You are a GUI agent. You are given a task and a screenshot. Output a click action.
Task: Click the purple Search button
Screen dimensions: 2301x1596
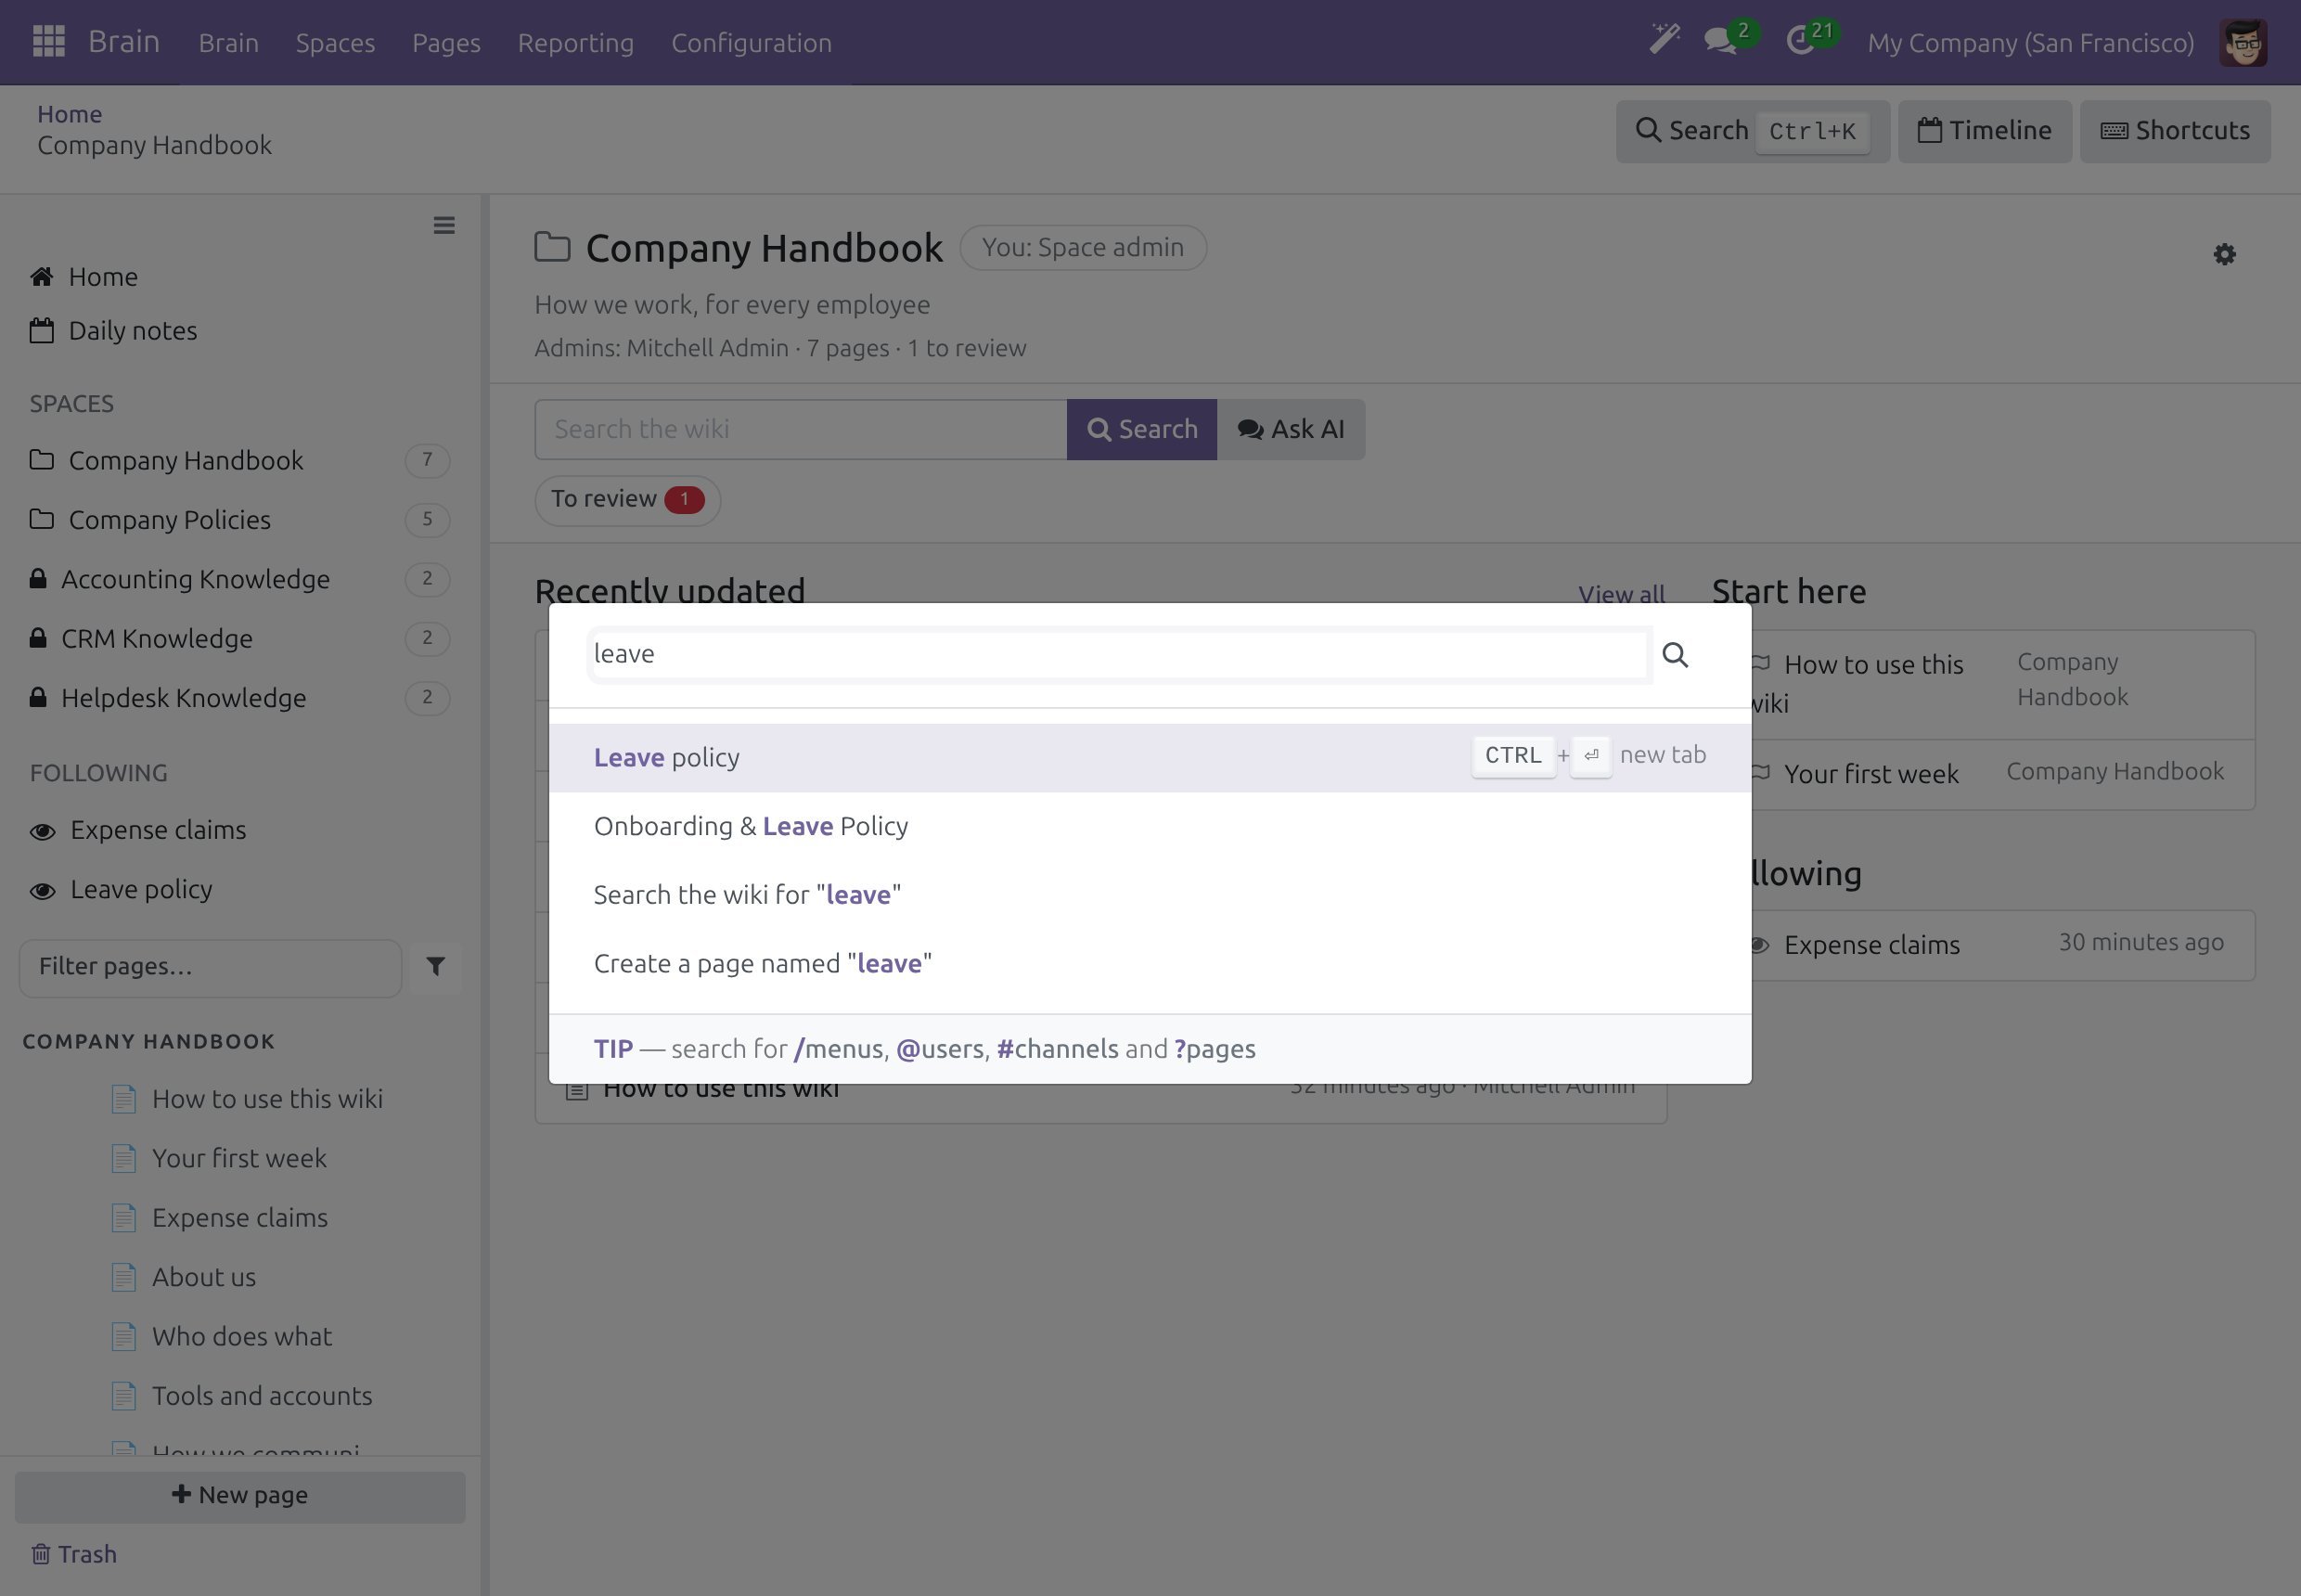(x=1141, y=429)
